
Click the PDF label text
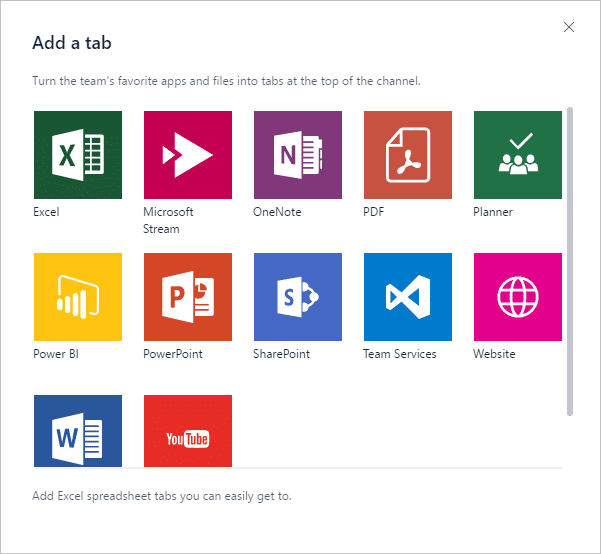coord(374,212)
